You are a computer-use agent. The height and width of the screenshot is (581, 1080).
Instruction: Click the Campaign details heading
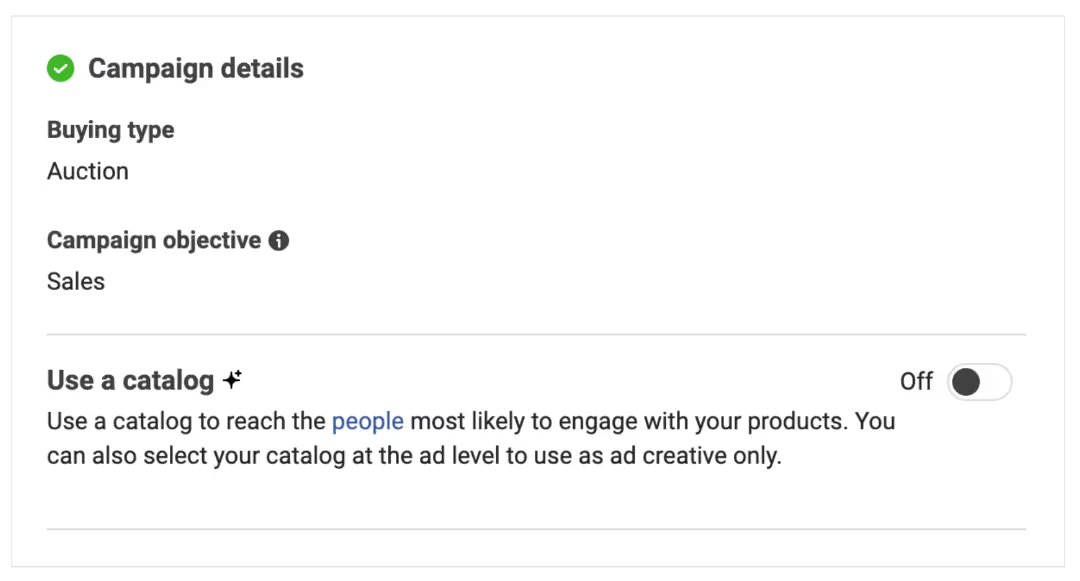[x=196, y=69]
